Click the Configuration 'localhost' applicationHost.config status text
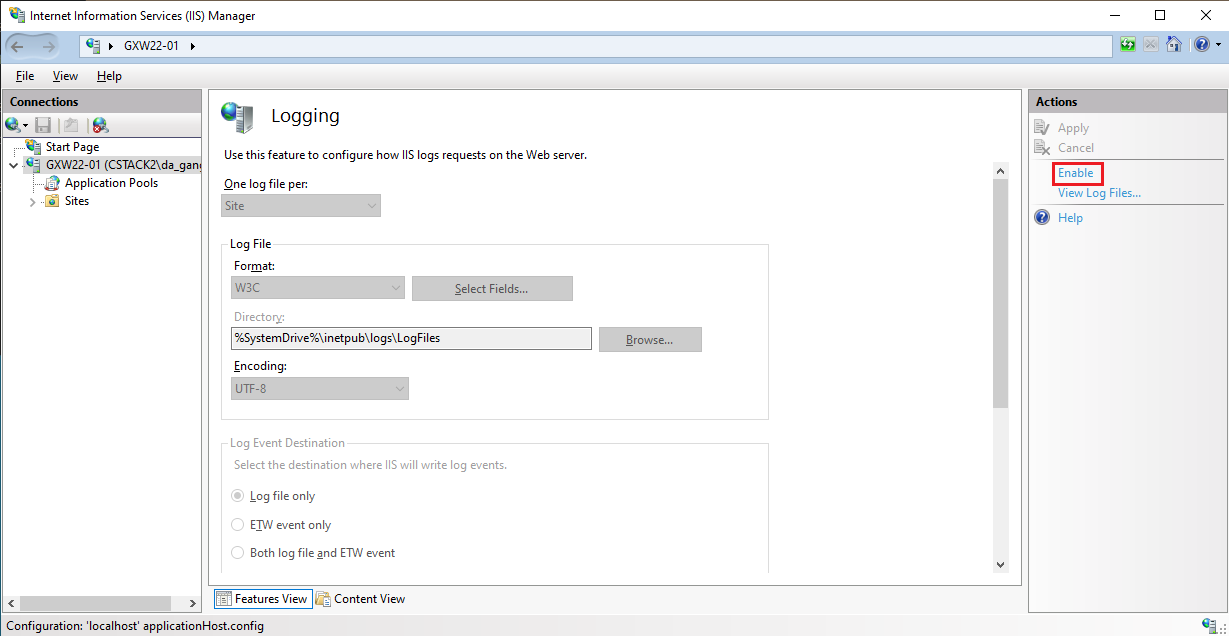 [135, 626]
